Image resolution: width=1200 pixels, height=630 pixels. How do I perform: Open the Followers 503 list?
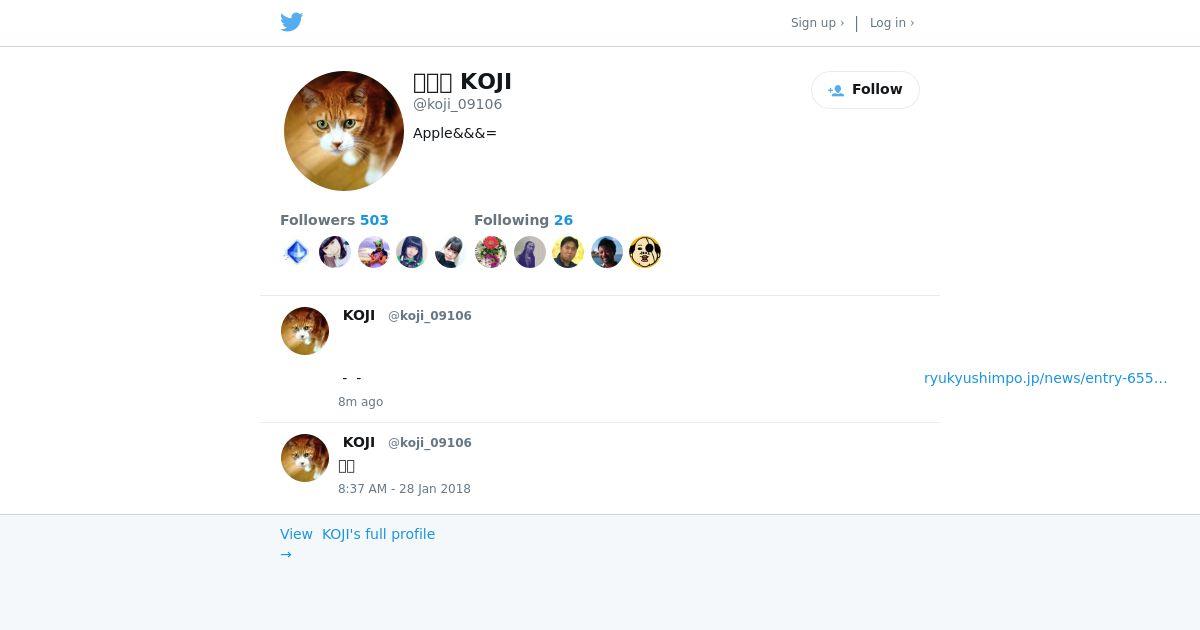coord(334,220)
